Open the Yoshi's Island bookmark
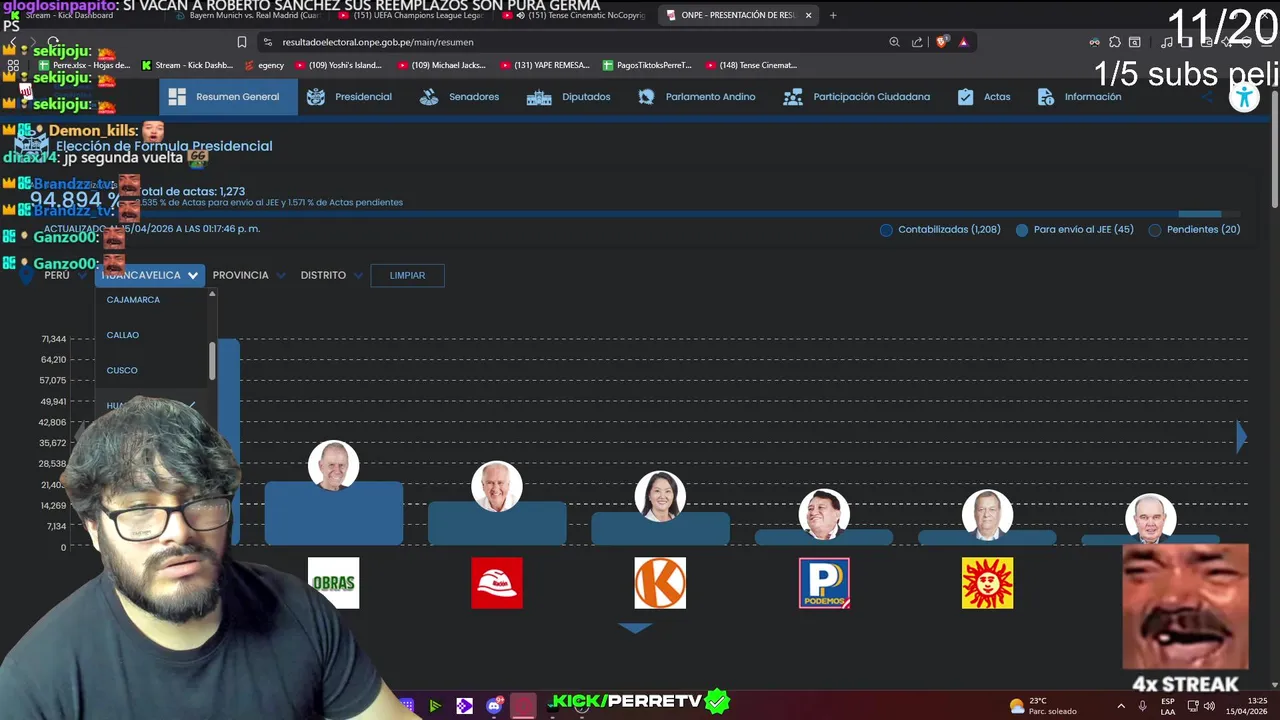Image resolution: width=1280 pixels, height=720 pixels. (339, 65)
